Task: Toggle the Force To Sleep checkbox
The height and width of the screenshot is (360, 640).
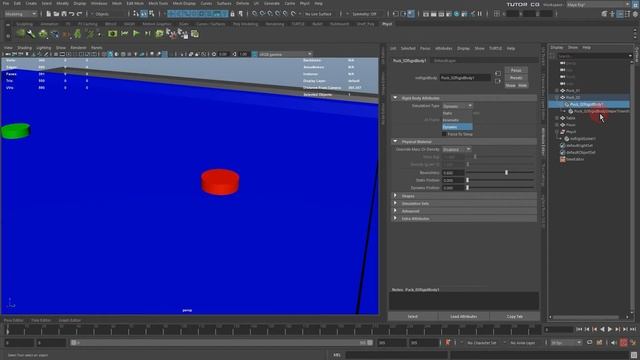Action: (x=444, y=134)
